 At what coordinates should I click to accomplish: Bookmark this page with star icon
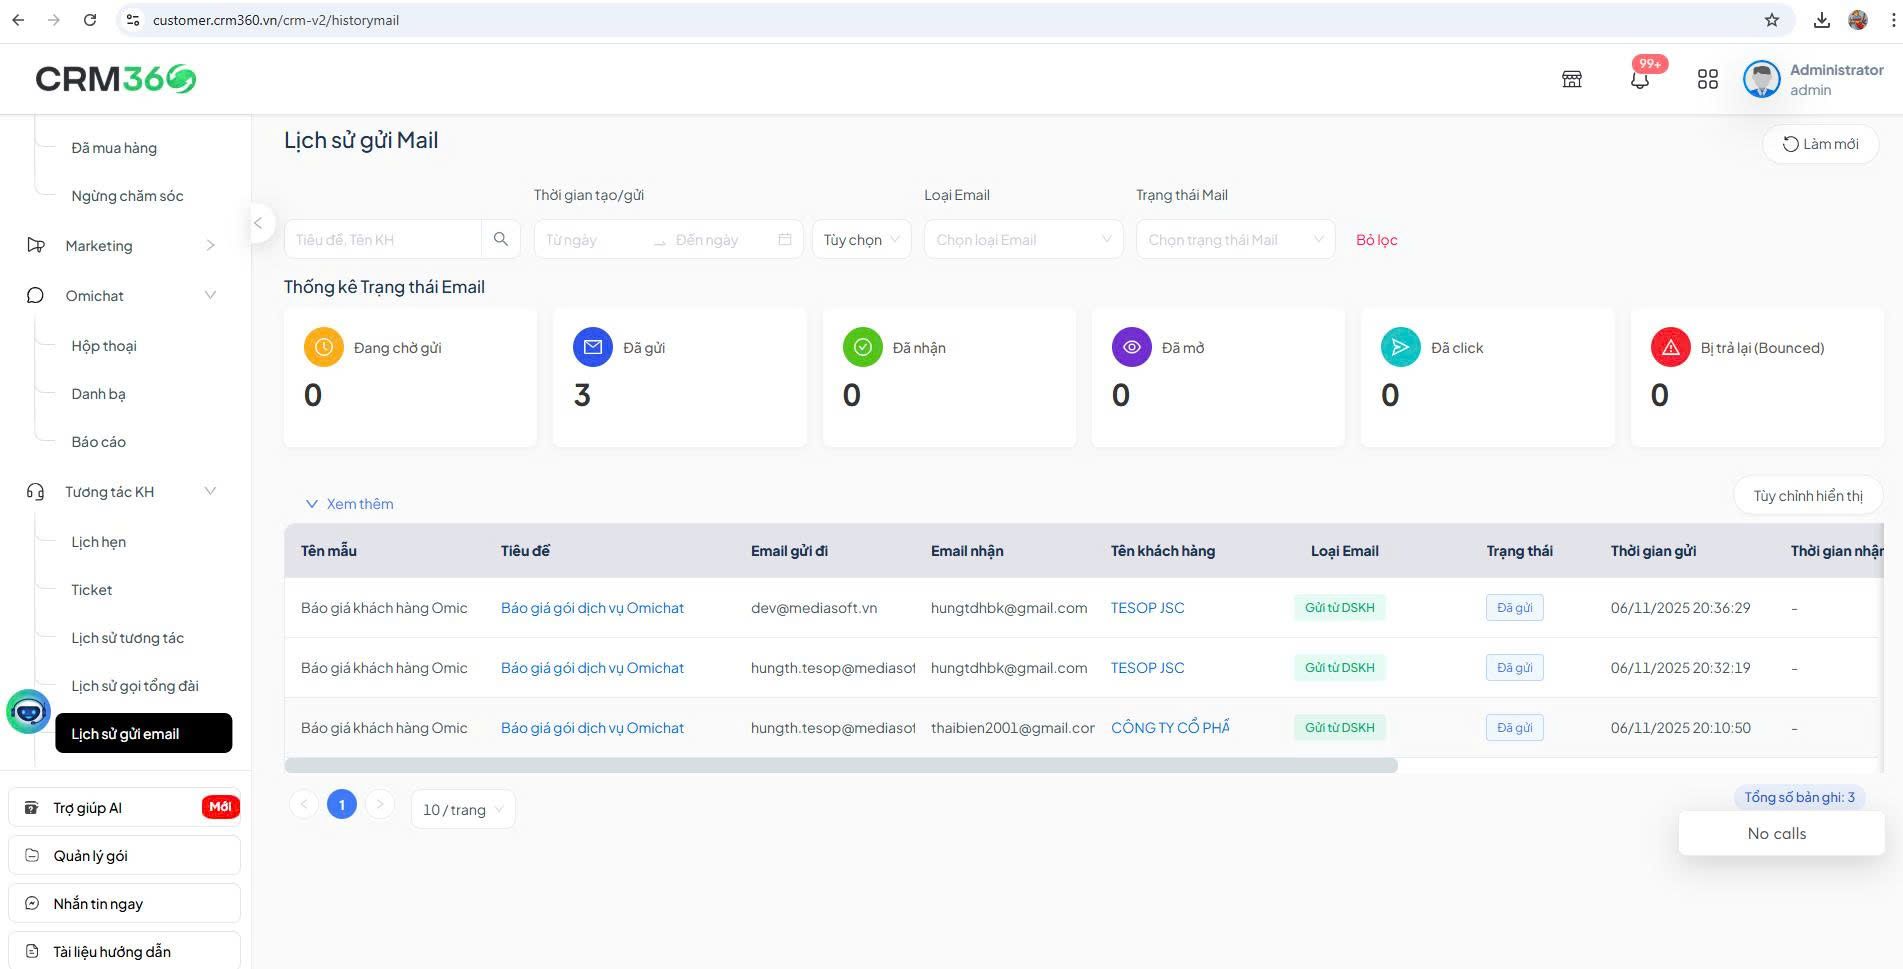point(1771,20)
